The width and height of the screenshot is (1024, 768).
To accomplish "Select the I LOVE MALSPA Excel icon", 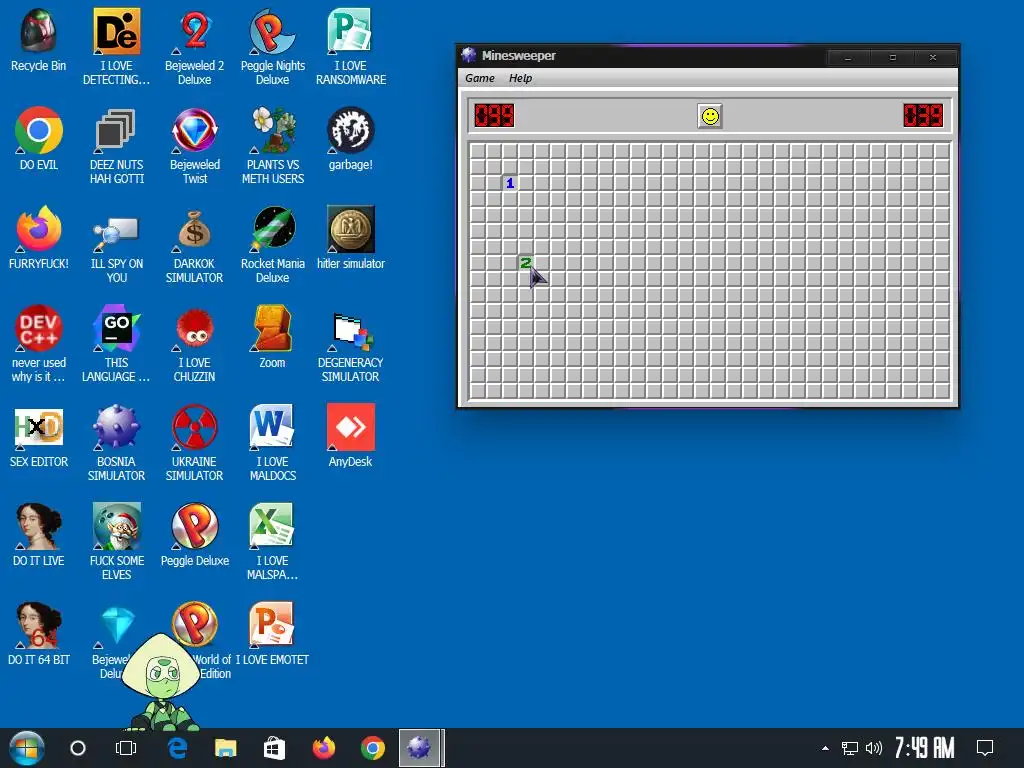I will coord(272,543).
